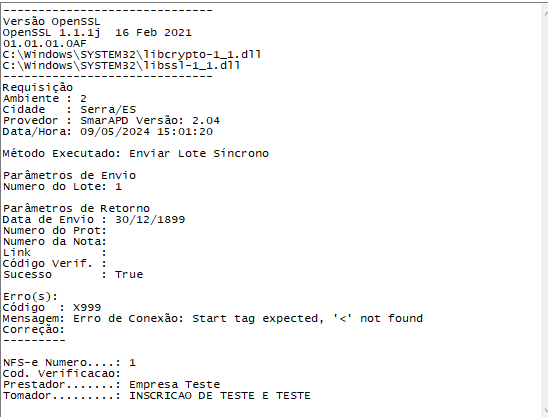The image size is (548, 417).
Task: Click the 'Prestador: Empresa Teste' line
Action: coord(111,384)
